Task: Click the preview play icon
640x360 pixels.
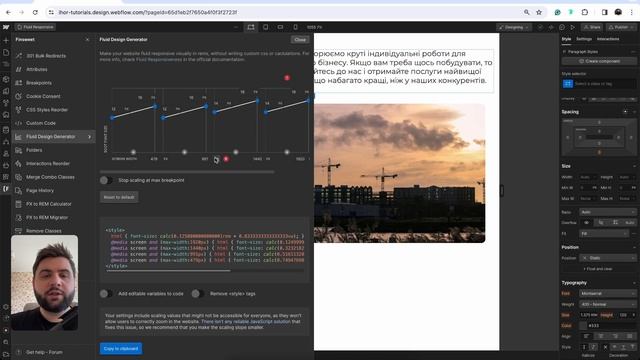Action: pos(573,27)
